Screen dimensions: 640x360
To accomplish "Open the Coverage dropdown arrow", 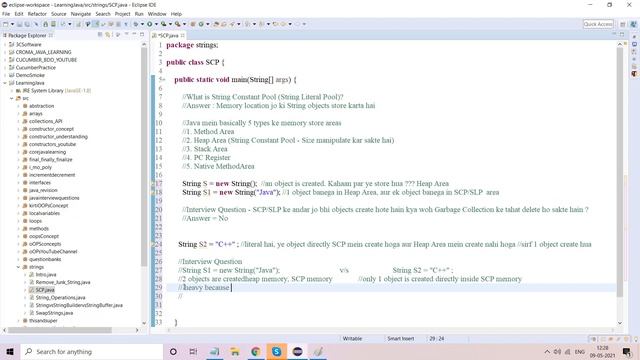I will tap(170, 24).
